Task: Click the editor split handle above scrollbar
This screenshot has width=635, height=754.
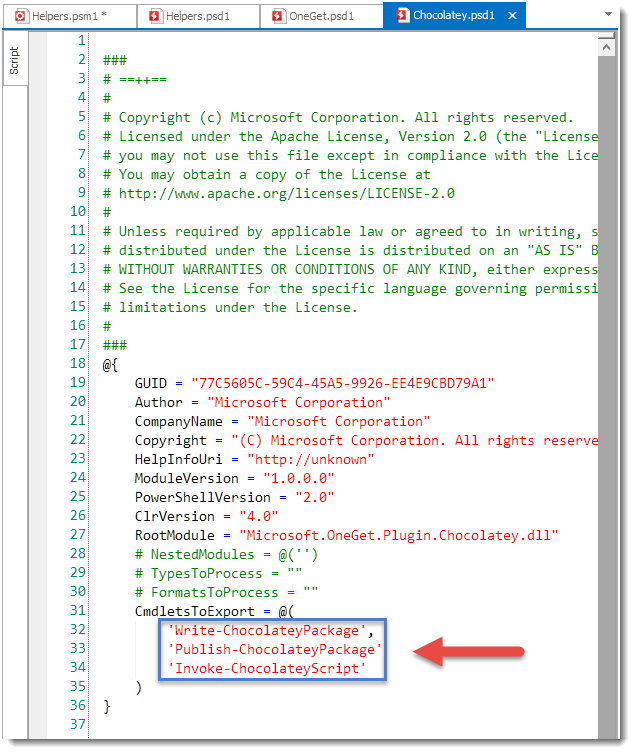Action: [606, 36]
